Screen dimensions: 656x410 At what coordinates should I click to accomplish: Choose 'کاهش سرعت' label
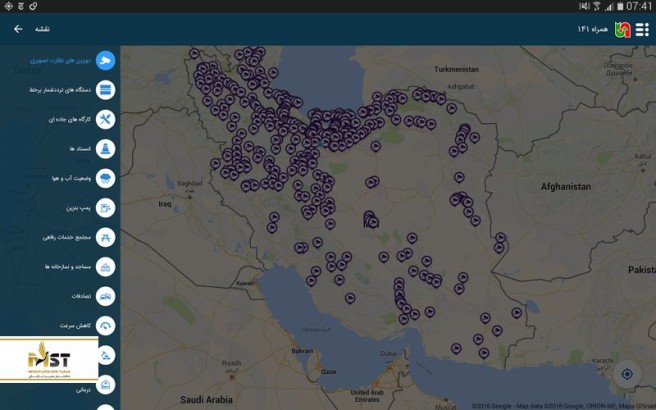[75, 325]
